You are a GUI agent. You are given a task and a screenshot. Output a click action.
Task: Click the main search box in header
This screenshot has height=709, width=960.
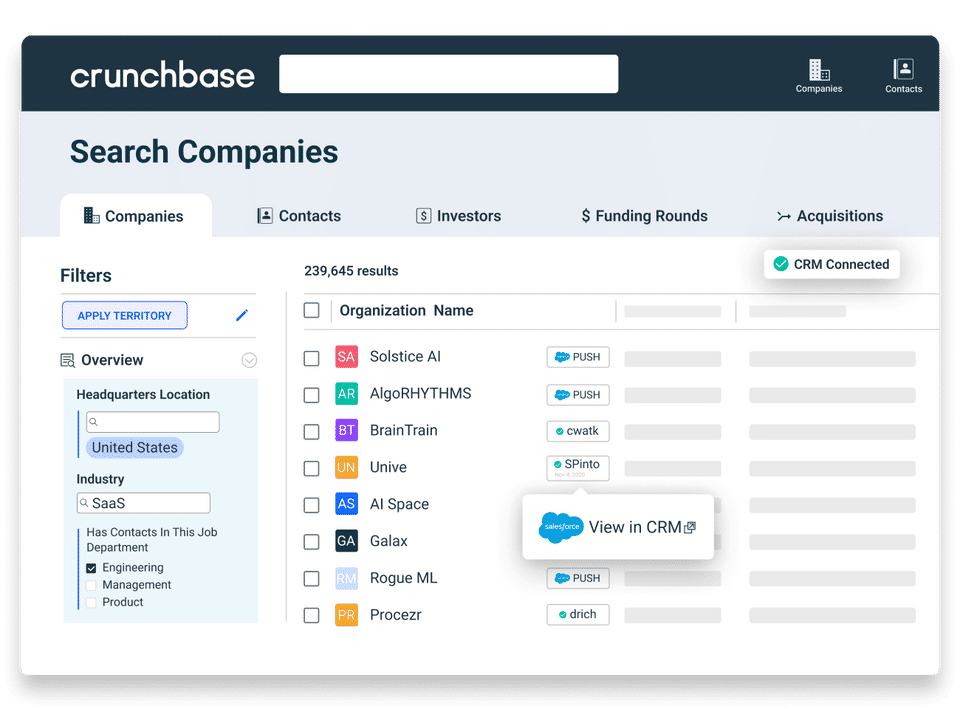[449, 74]
